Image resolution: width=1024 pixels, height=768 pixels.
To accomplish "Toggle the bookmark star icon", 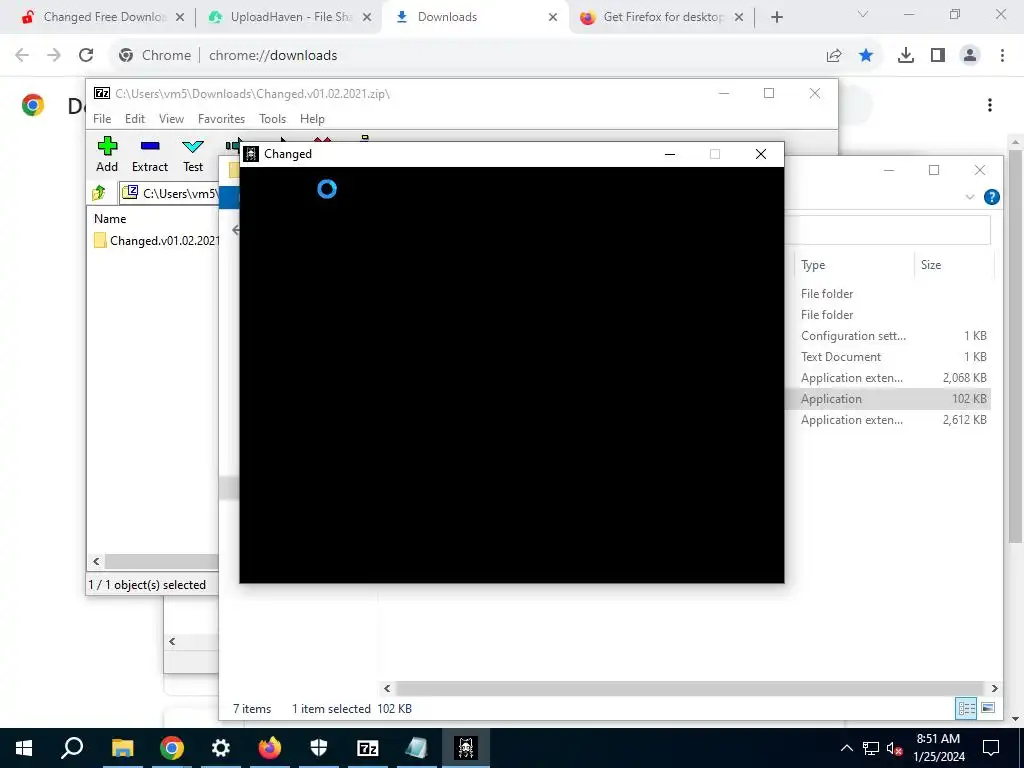I will 866,56.
